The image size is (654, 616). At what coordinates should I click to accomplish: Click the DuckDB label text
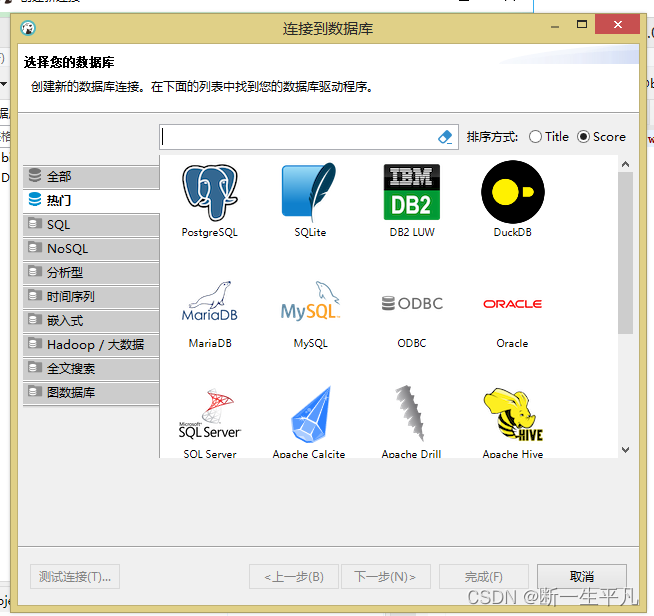tap(513, 232)
